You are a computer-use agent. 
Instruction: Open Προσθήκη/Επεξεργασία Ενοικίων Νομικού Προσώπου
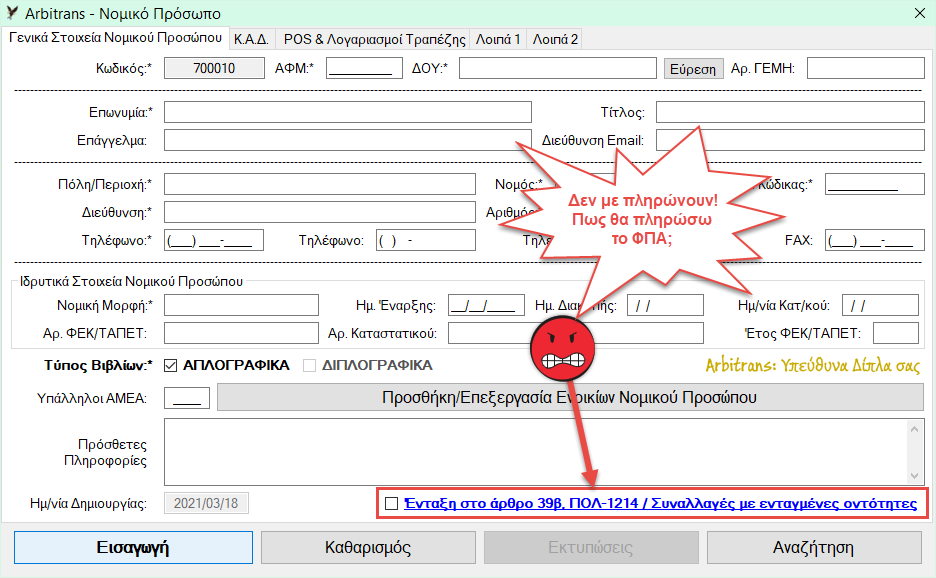(570, 398)
